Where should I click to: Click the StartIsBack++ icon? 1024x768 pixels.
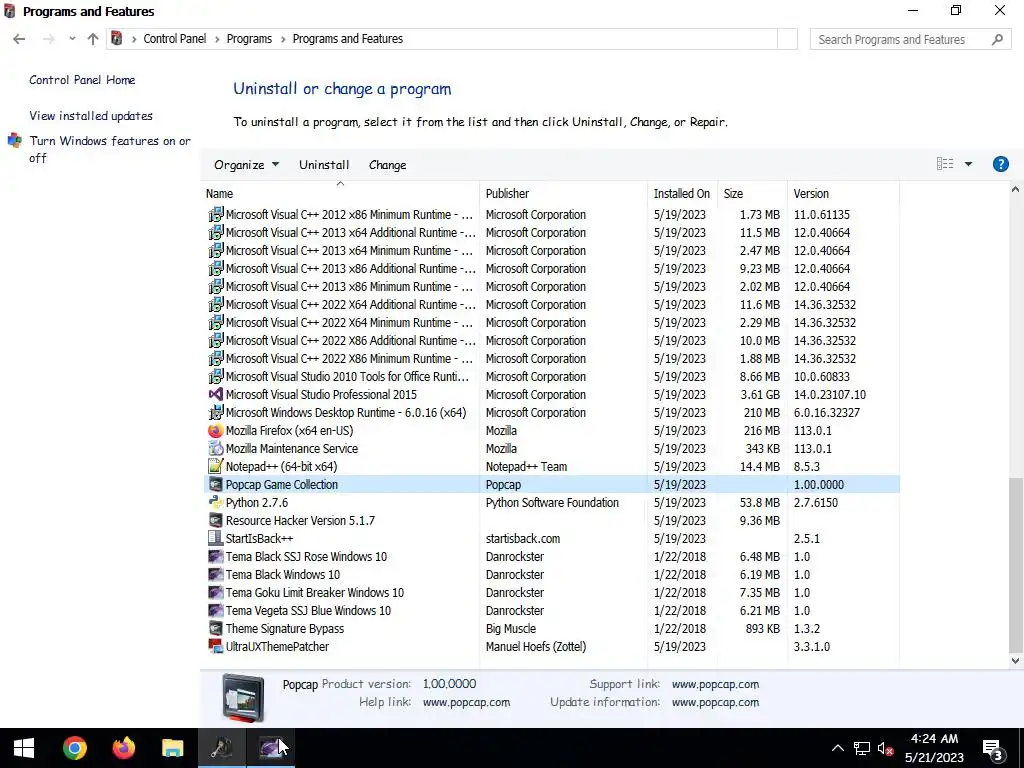pos(216,539)
